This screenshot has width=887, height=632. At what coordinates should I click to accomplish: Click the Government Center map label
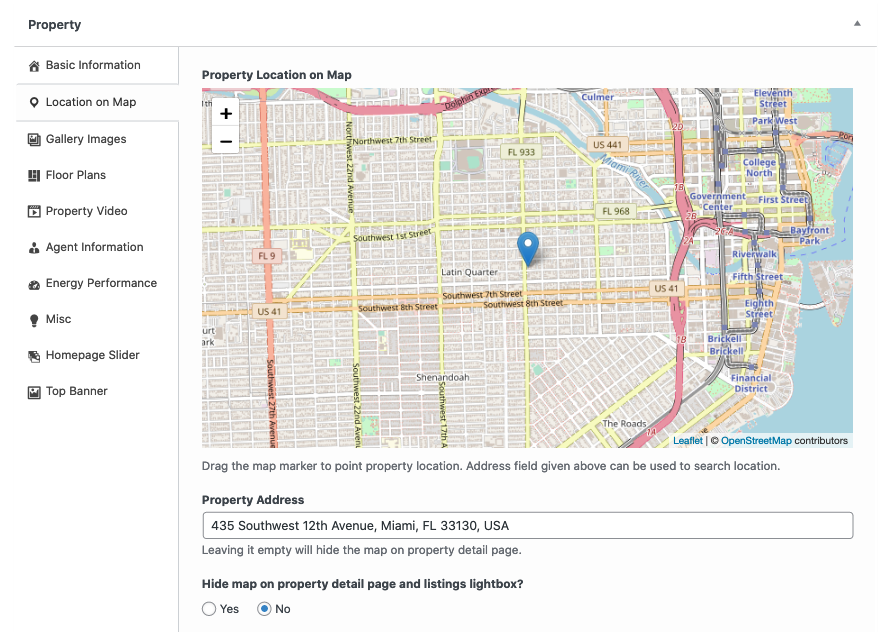click(x=717, y=201)
